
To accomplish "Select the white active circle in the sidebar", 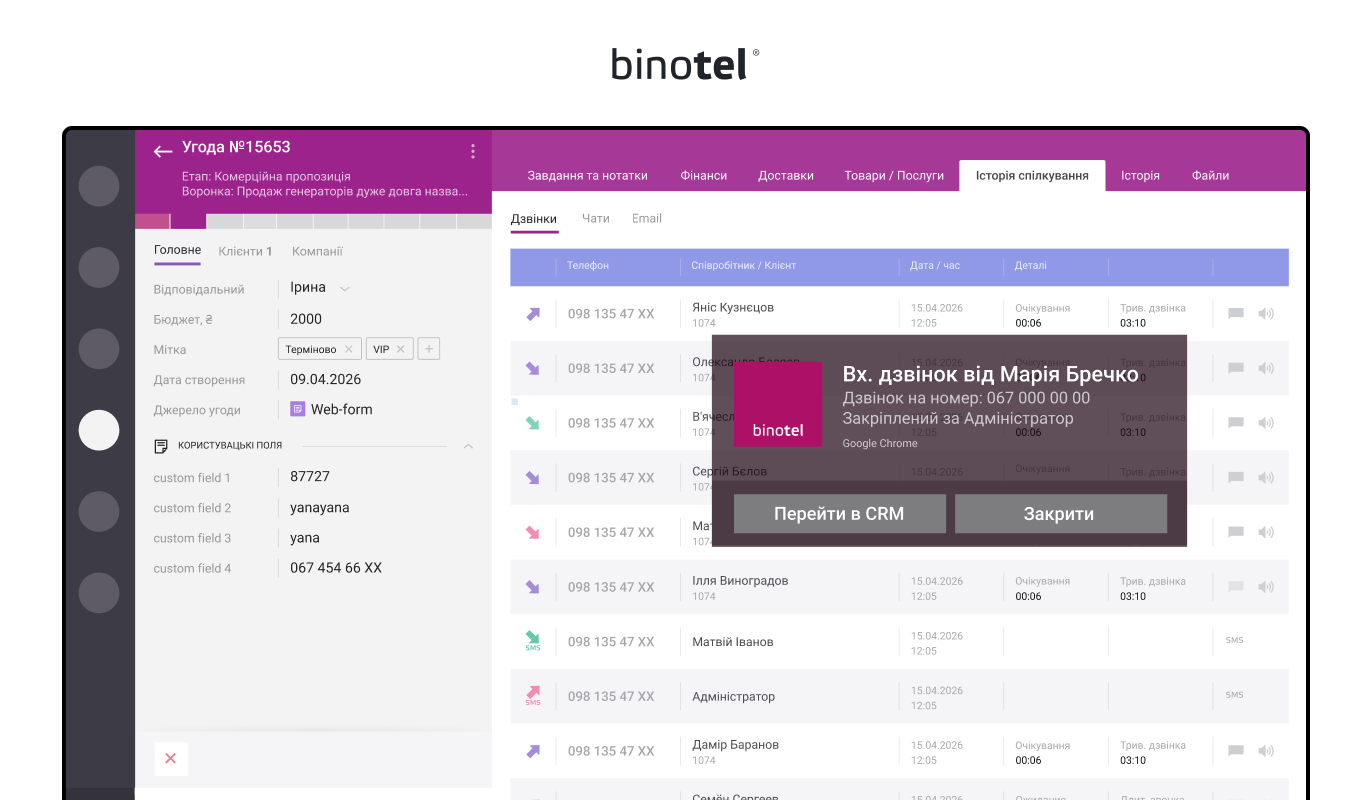I will click(x=99, y=430).
